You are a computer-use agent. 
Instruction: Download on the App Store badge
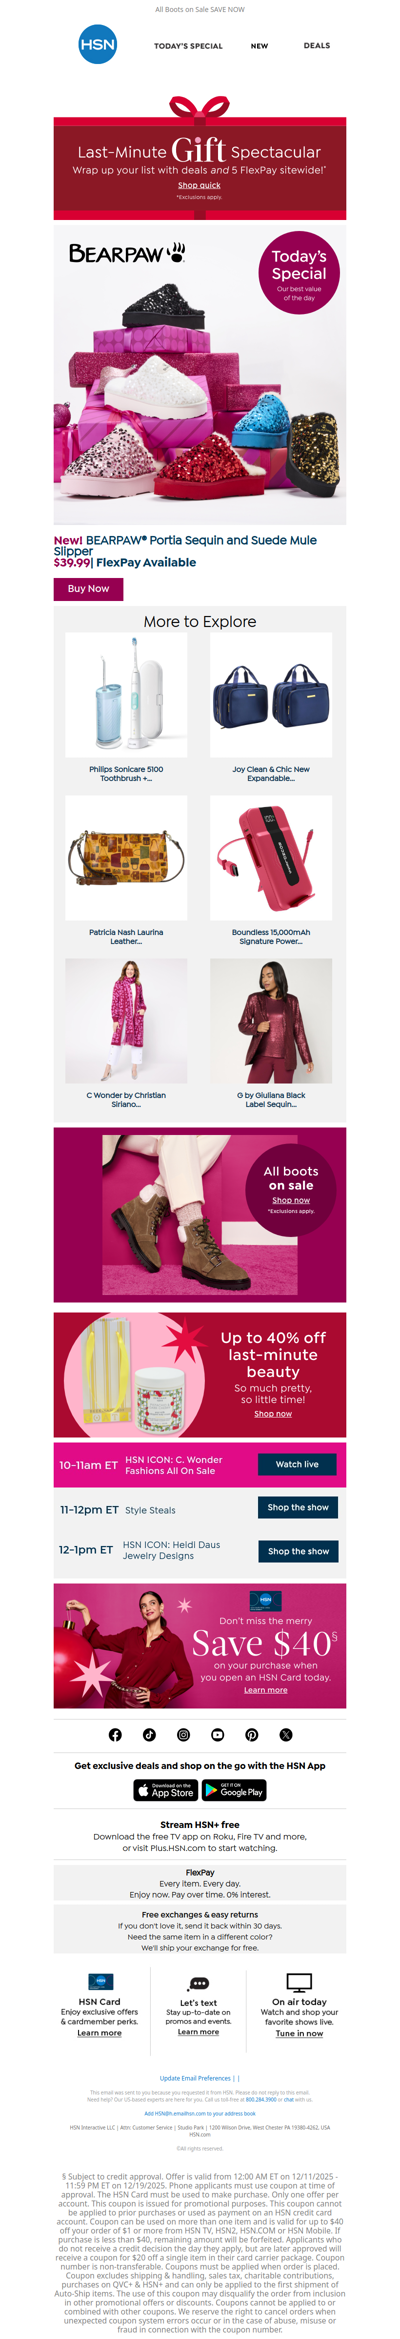(x=165, y=1790)
